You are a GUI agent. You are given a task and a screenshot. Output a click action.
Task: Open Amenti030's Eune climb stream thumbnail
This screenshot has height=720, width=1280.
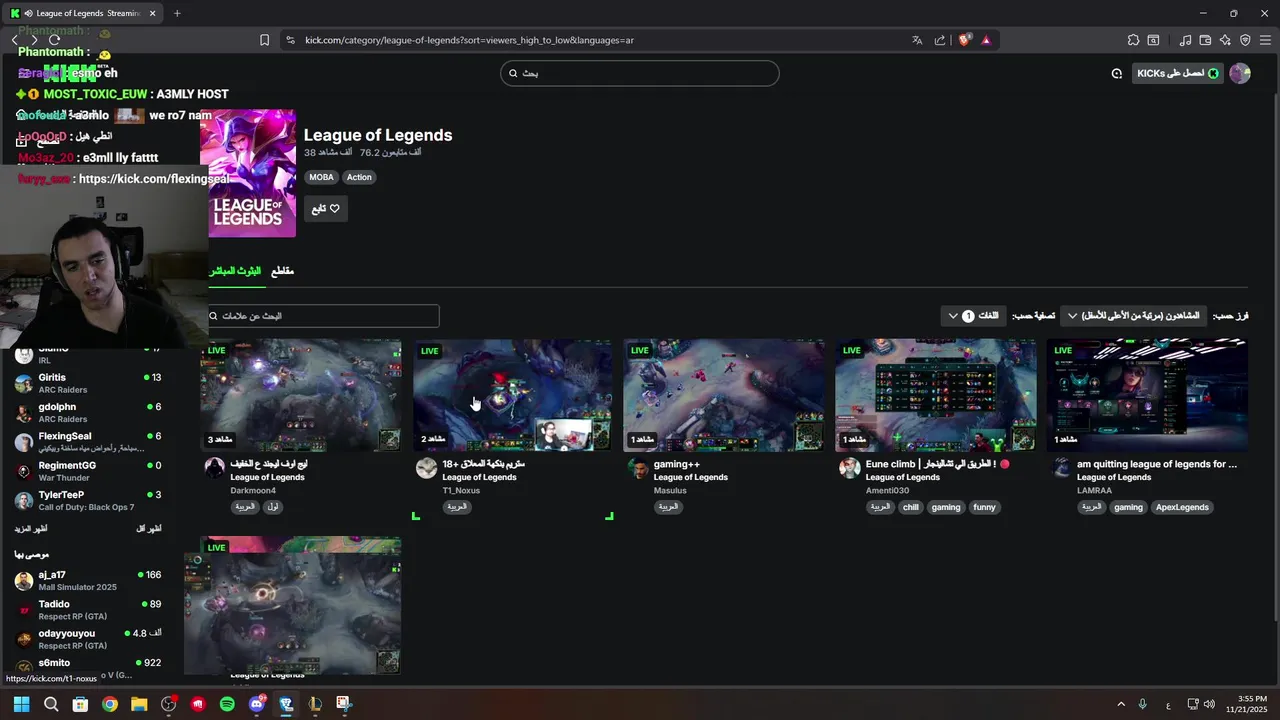[x=936, y=395]
